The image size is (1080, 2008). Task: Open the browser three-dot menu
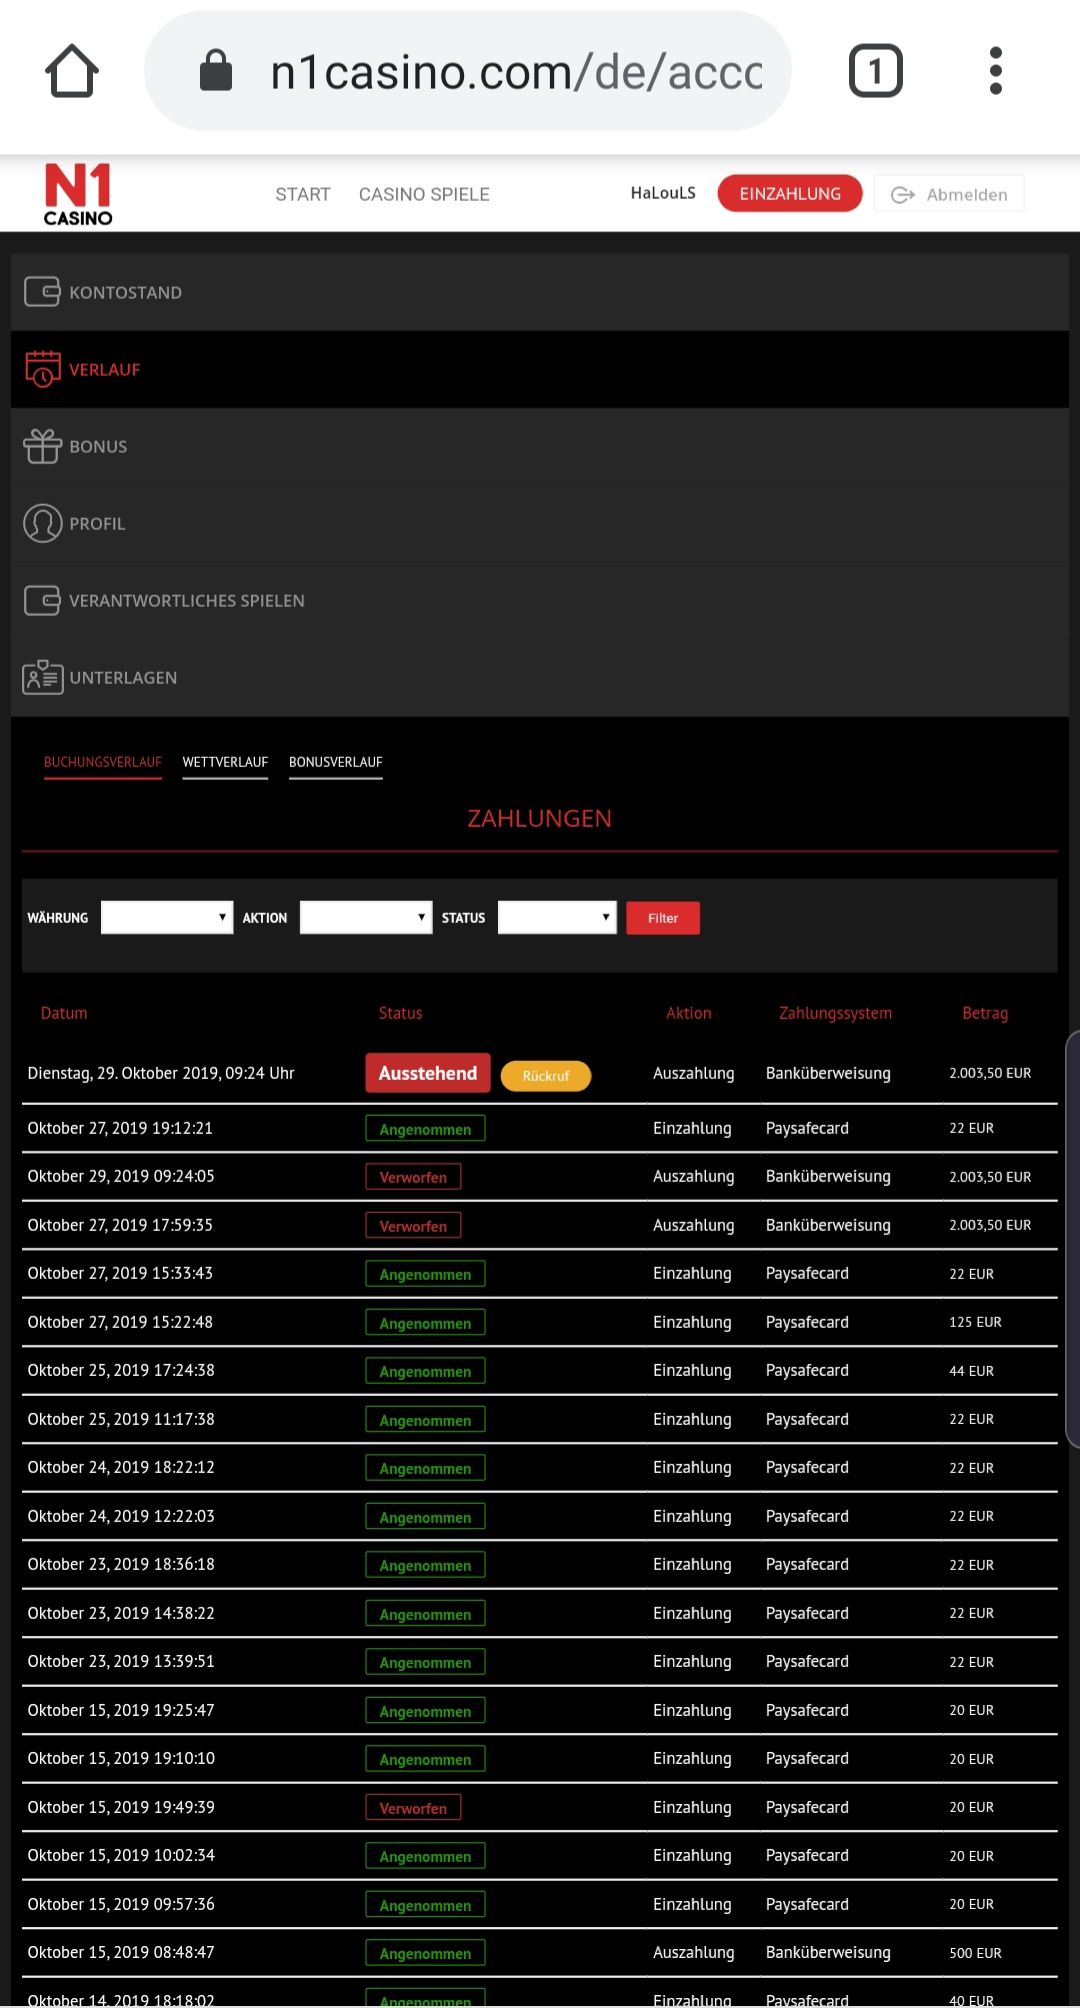click(995, 71)
